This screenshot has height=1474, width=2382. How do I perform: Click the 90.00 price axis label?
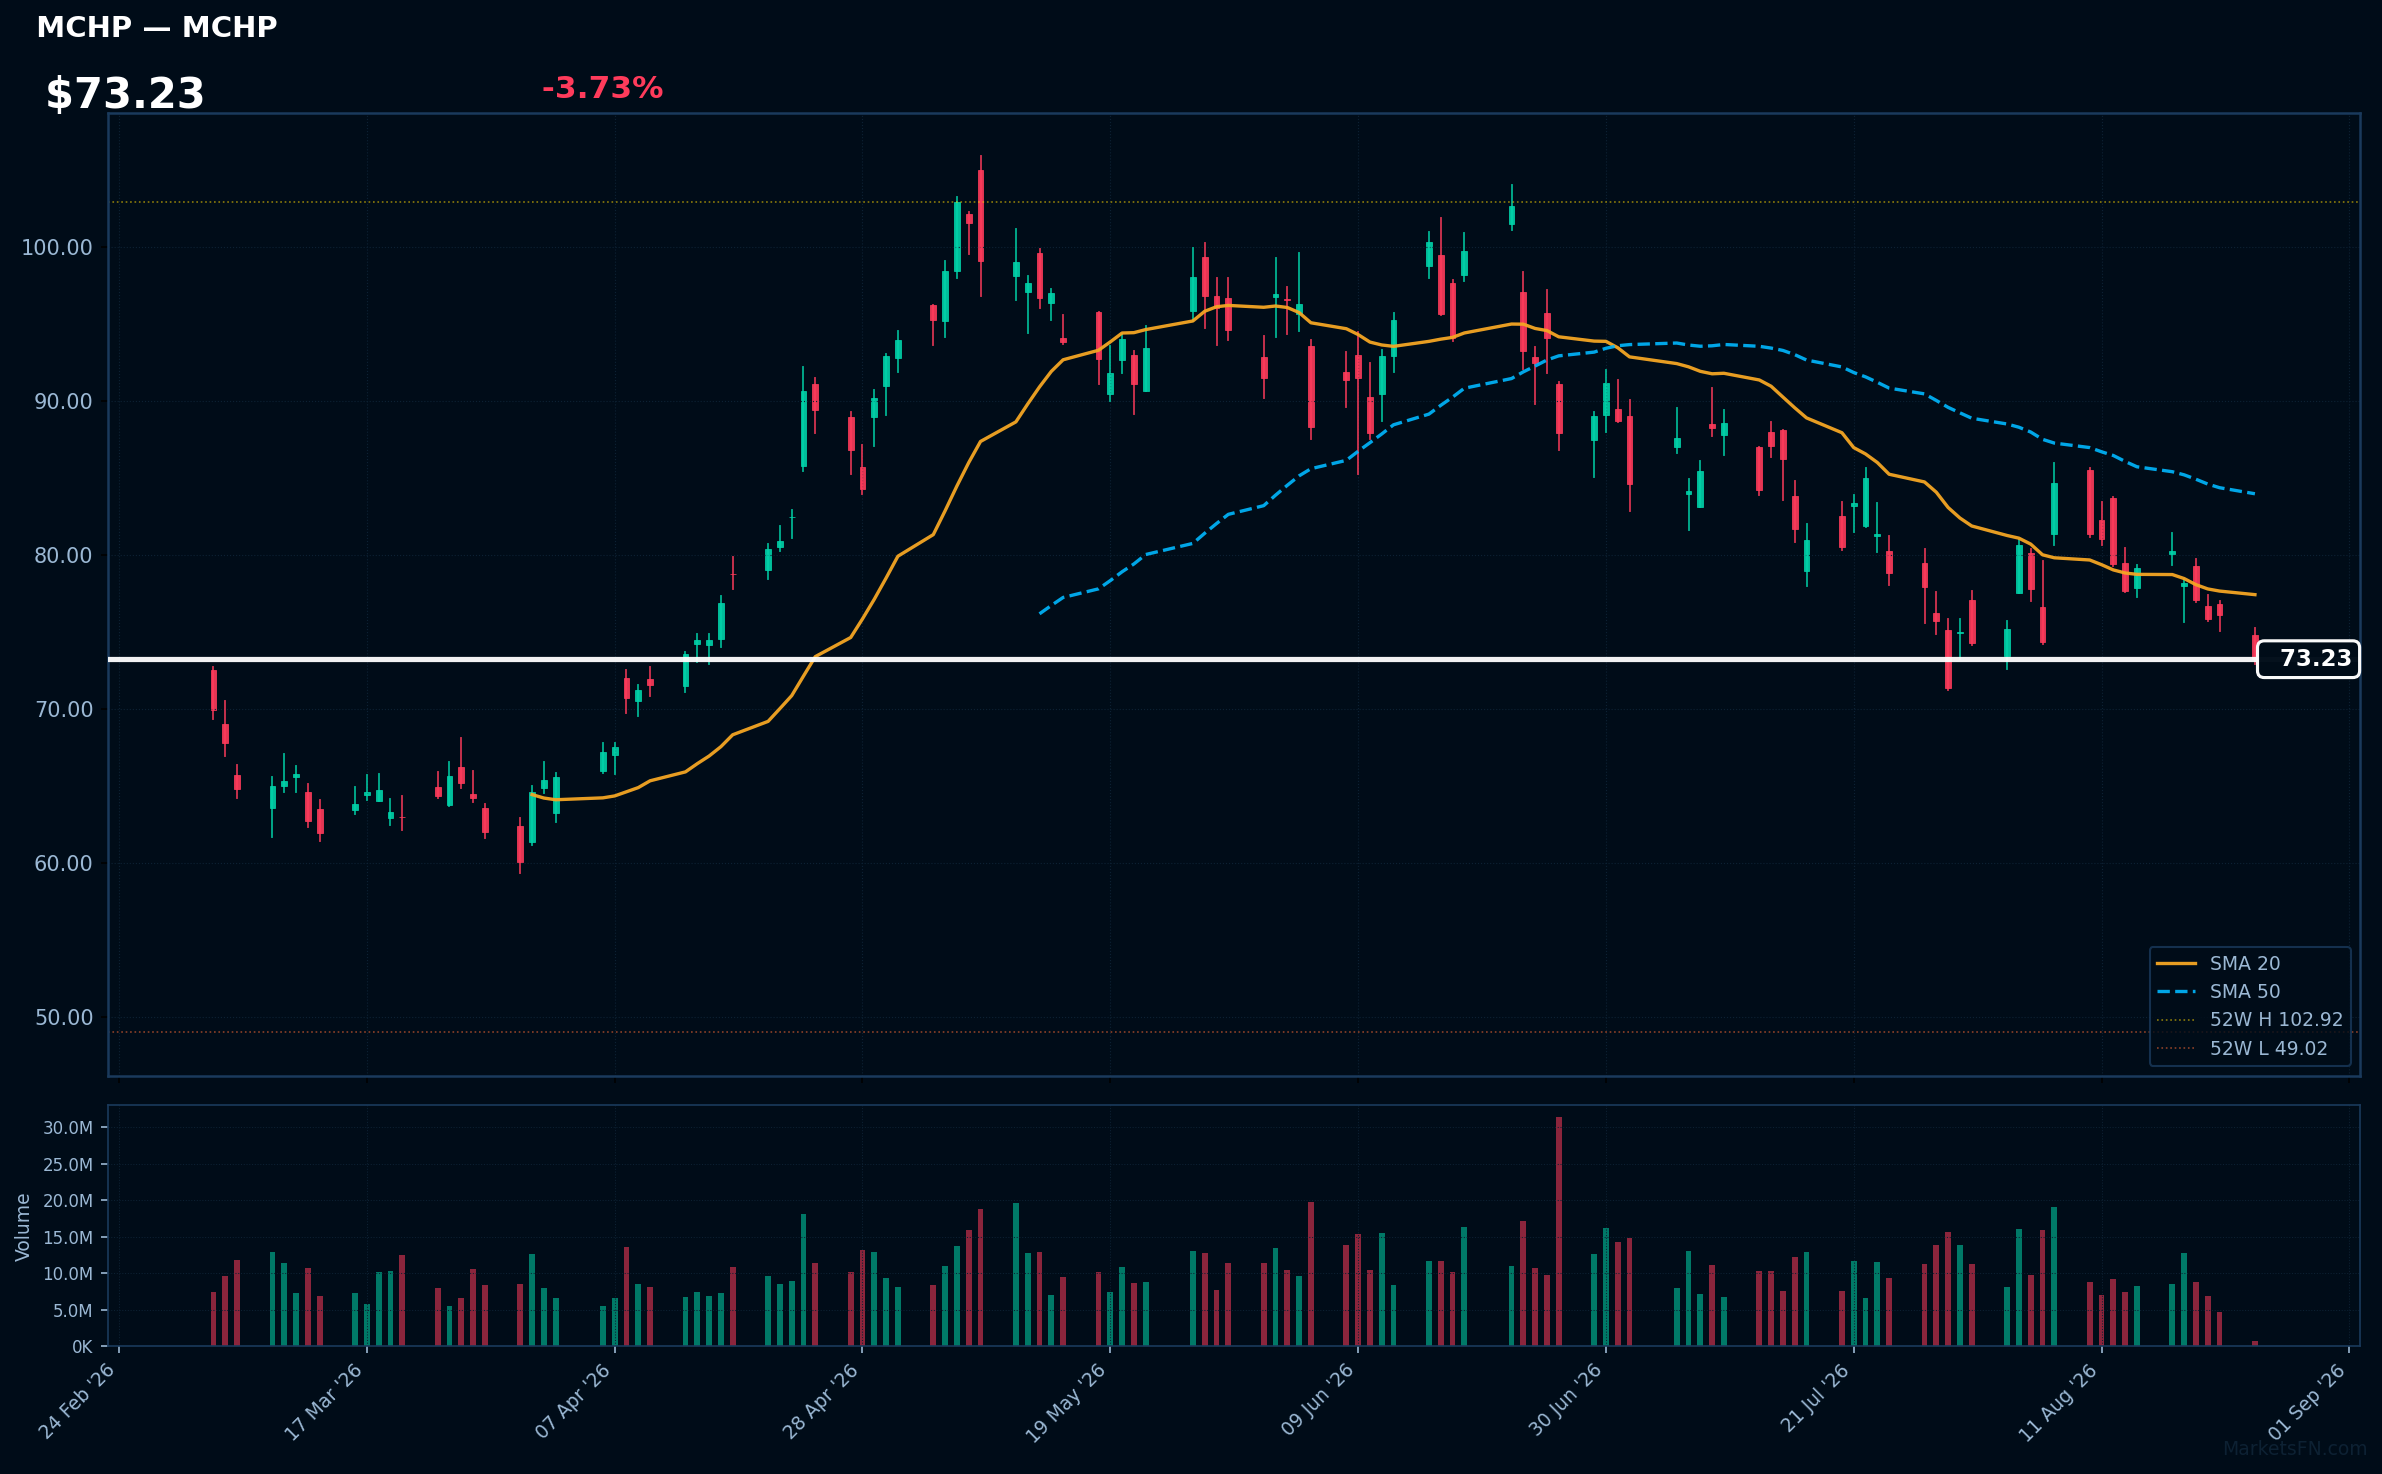[x=63, y=401]
